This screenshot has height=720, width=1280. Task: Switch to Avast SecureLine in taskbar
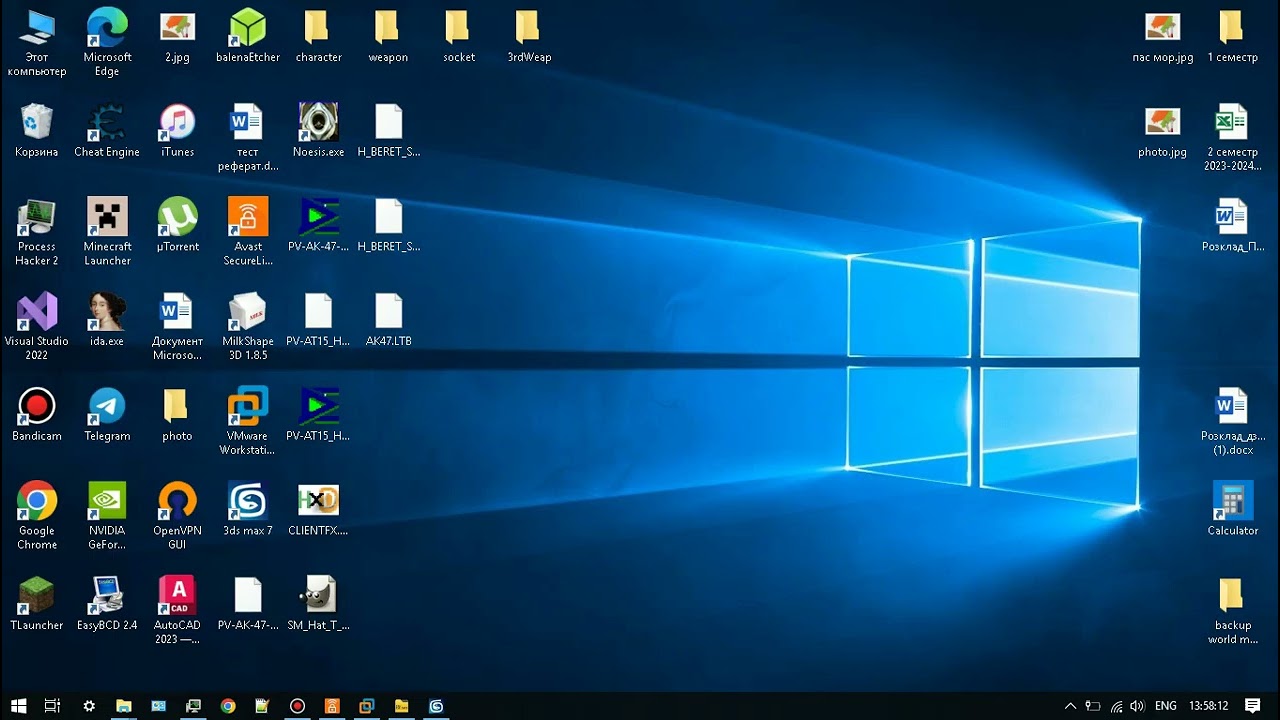tap(332, 706)
